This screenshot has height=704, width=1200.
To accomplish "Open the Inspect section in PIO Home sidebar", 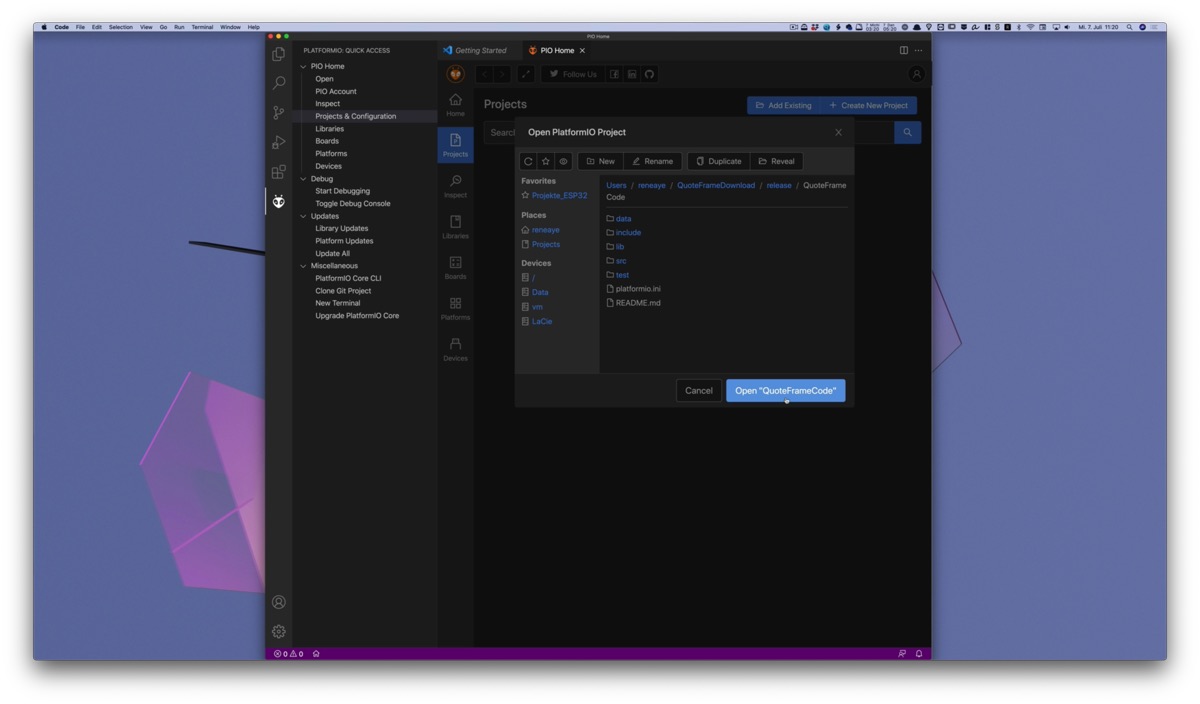I will coord(455,185).
